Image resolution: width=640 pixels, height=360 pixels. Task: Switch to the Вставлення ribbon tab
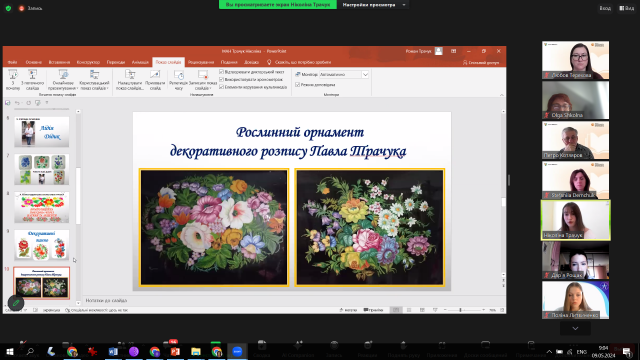(x=59, y=62)
